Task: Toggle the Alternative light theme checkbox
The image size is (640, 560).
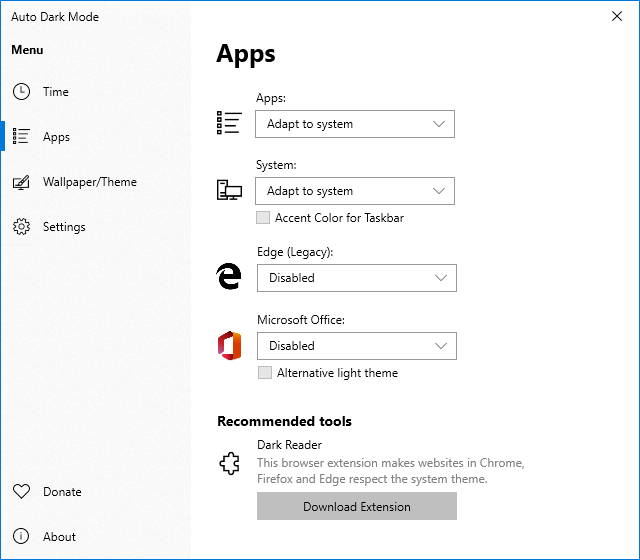Action: [265, 373]
